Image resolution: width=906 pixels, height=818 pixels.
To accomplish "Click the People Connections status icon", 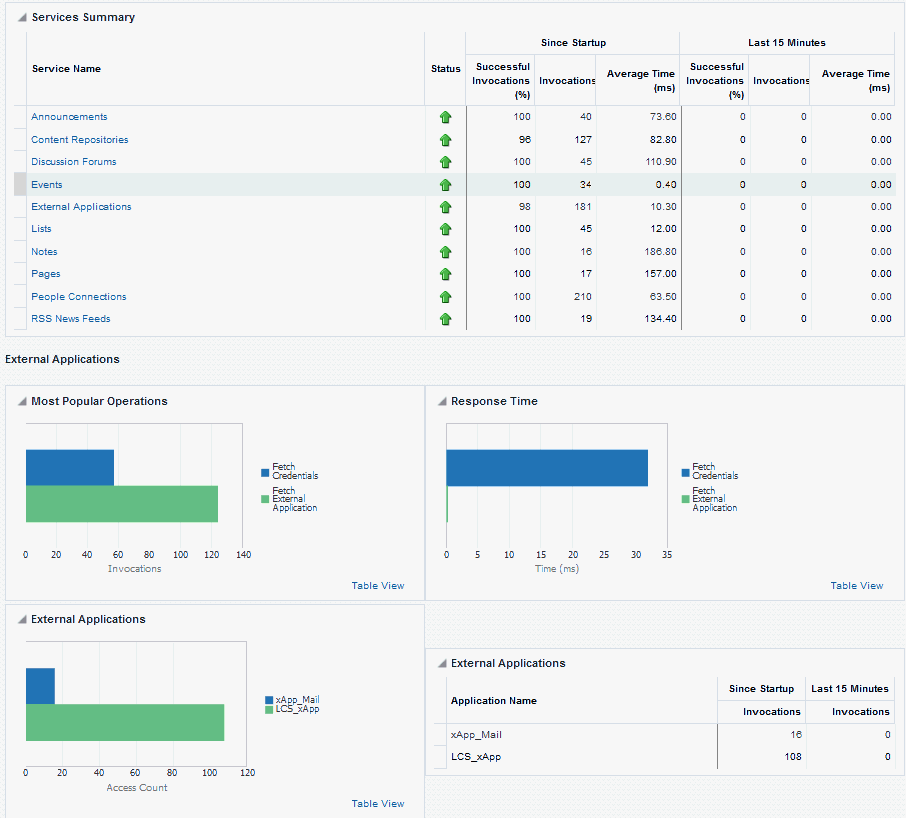I will 445,297.
